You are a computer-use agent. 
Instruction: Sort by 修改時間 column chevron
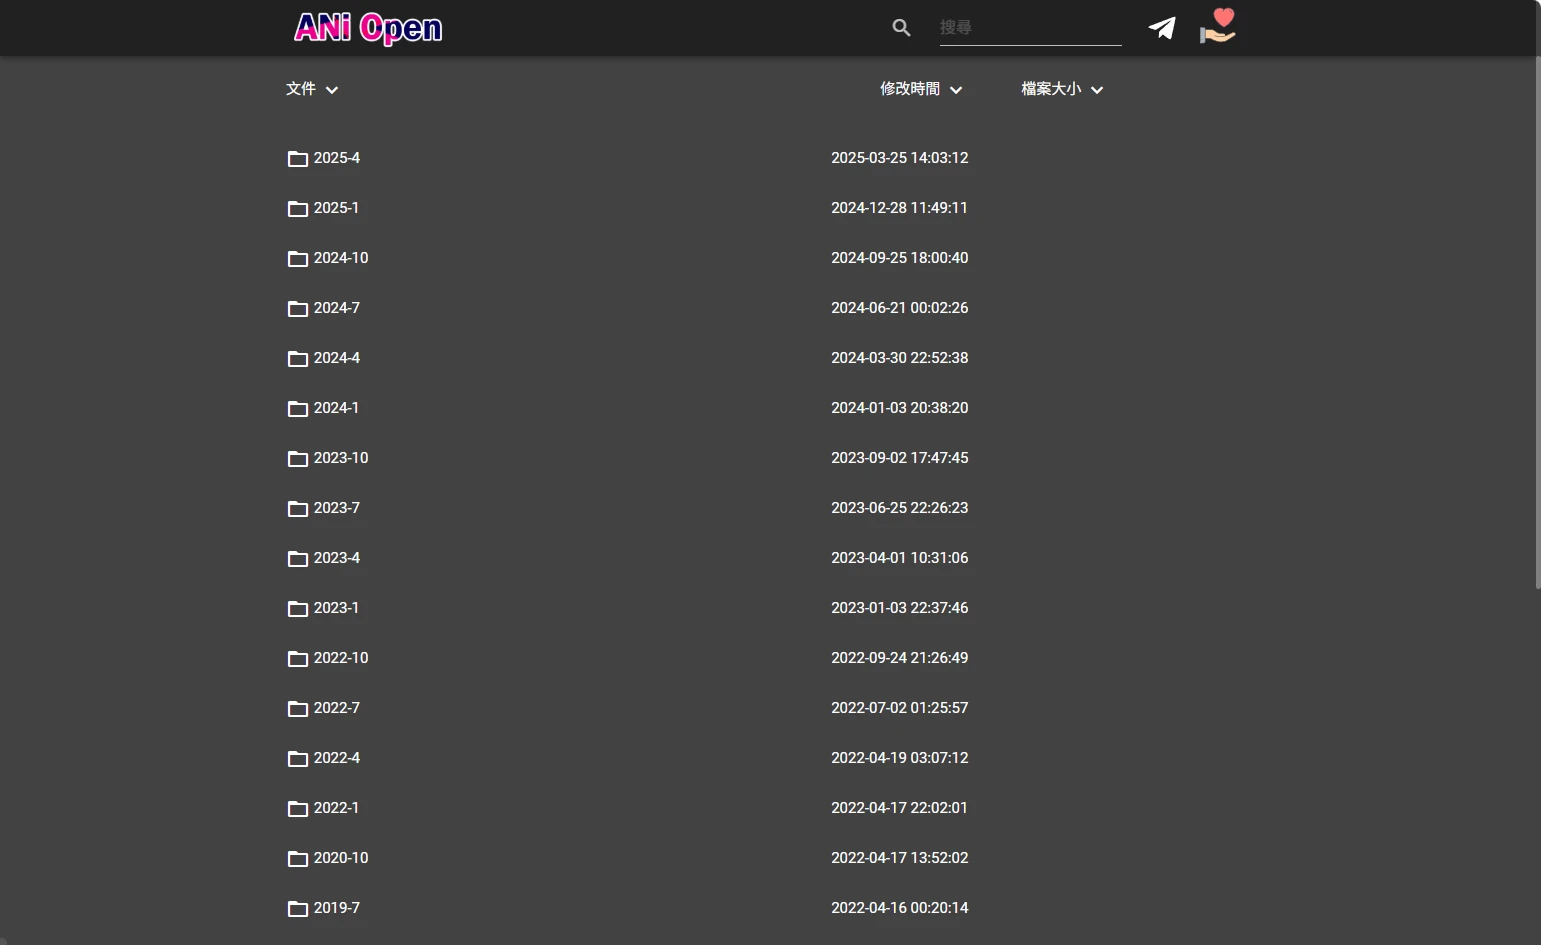click(956, 90)
